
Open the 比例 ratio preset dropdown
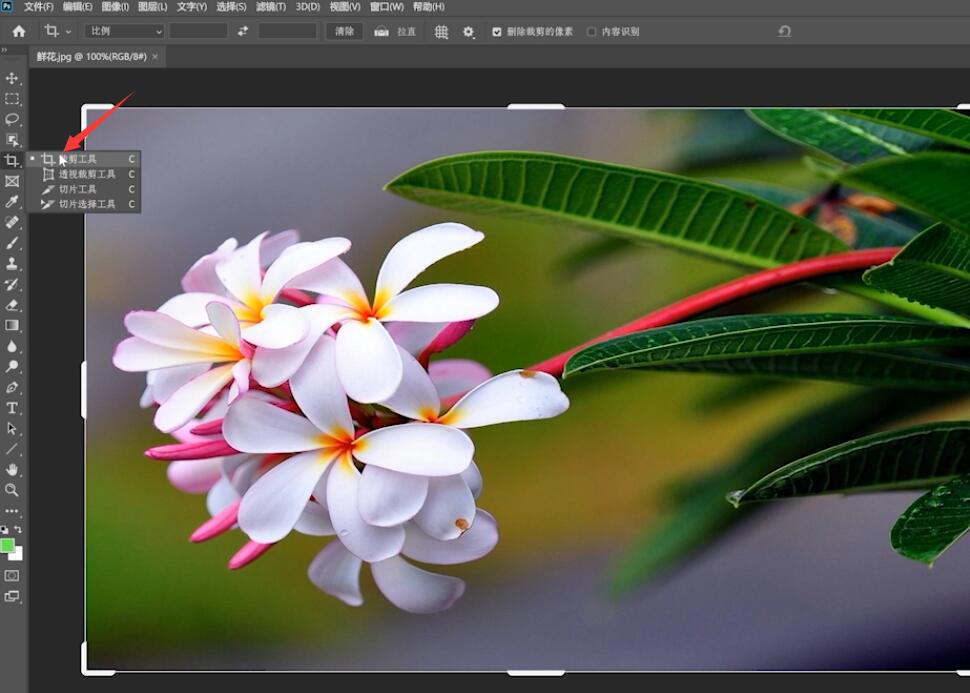(x=124, y=31)
